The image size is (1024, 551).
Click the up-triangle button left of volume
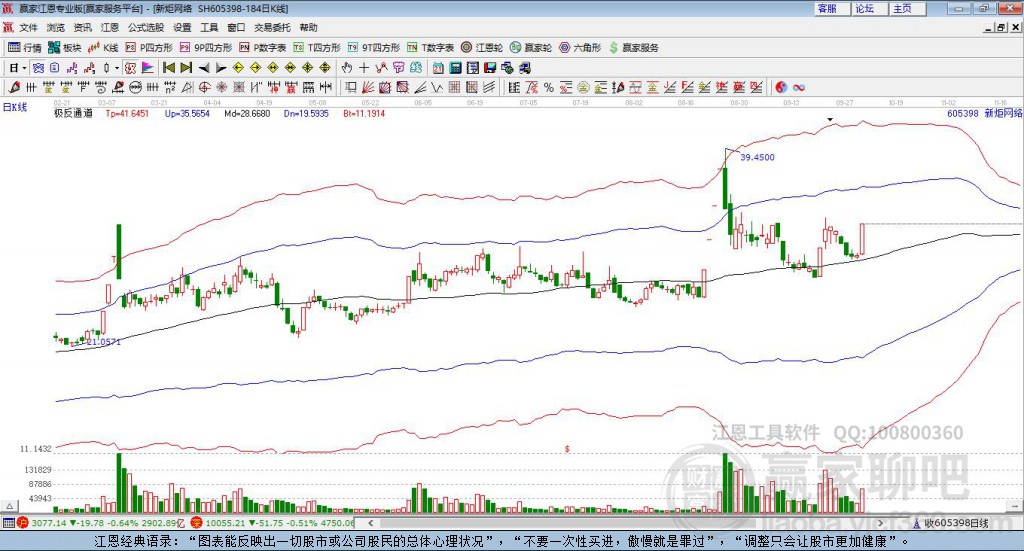tap(9, 506)
